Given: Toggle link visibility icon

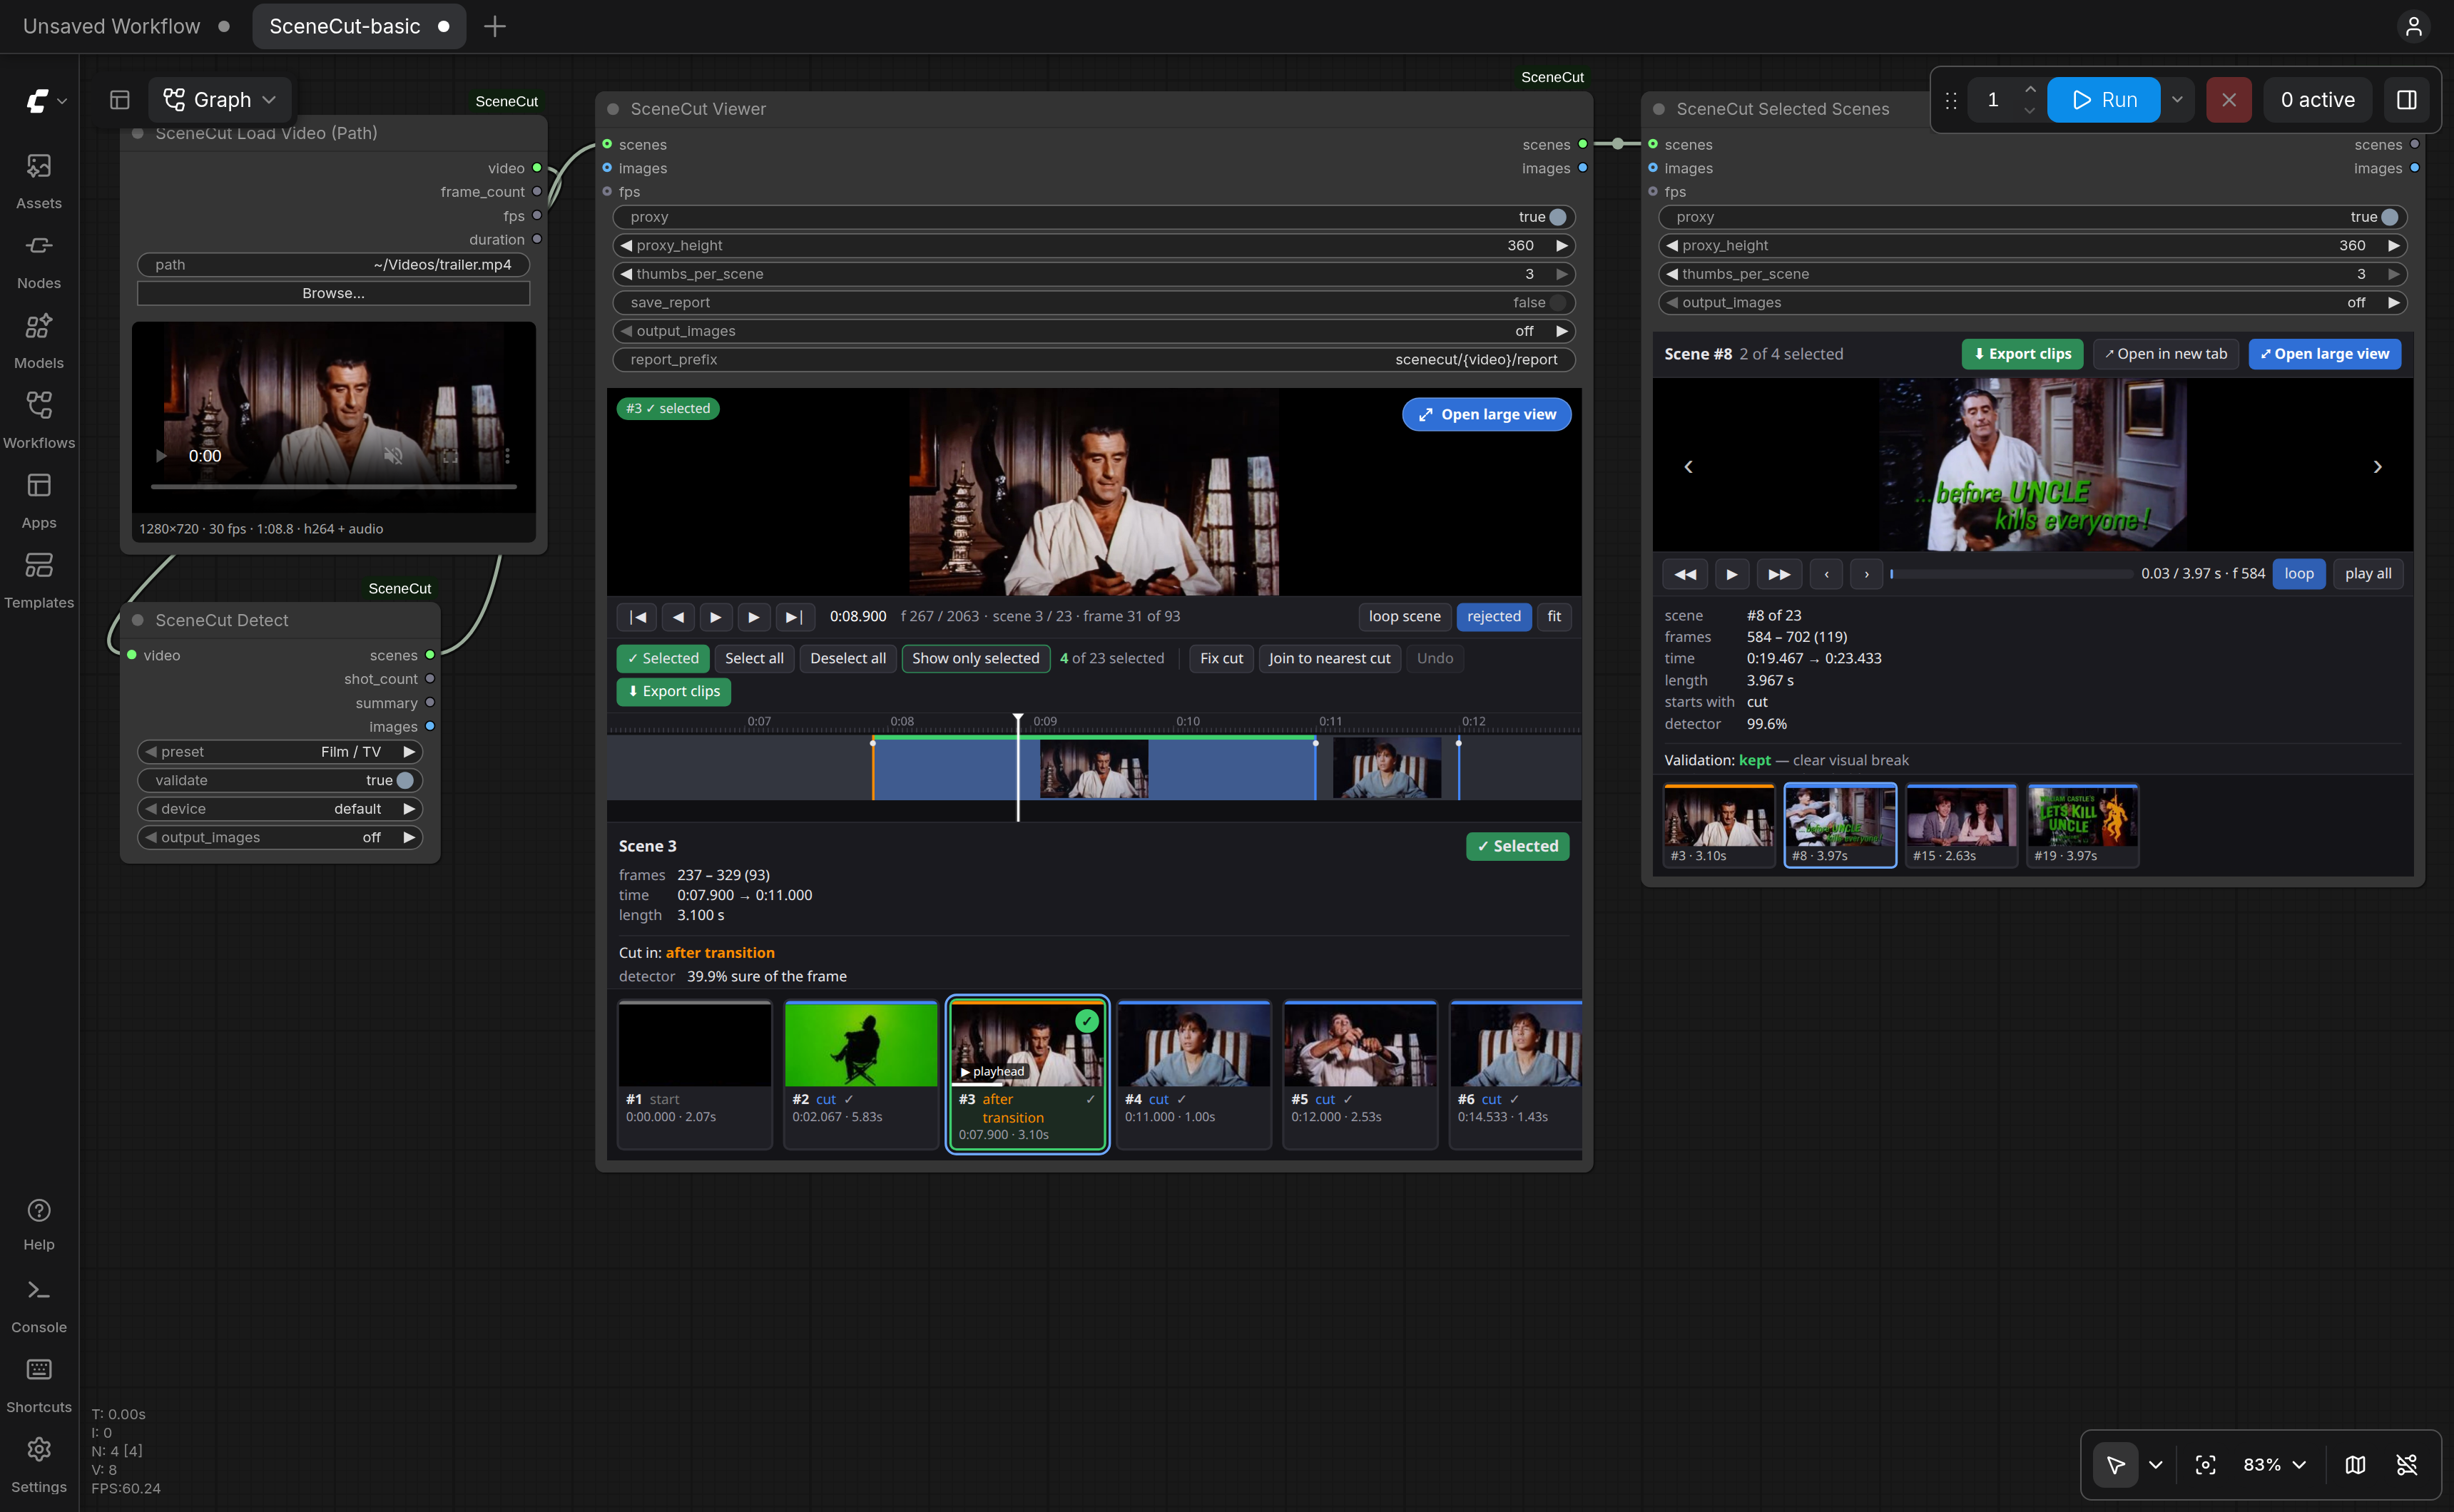Looking at the screenshot, I should coord(2407,1465).
